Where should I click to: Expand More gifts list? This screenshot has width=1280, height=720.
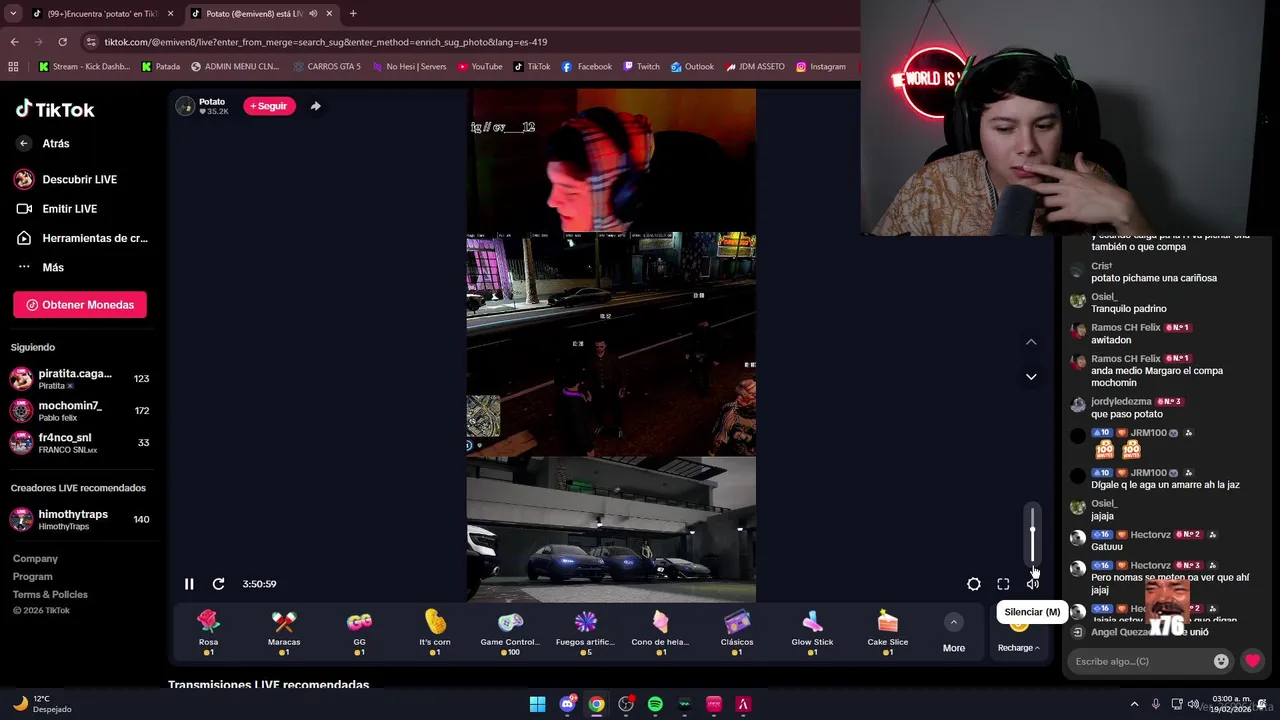tap(954, 633)
